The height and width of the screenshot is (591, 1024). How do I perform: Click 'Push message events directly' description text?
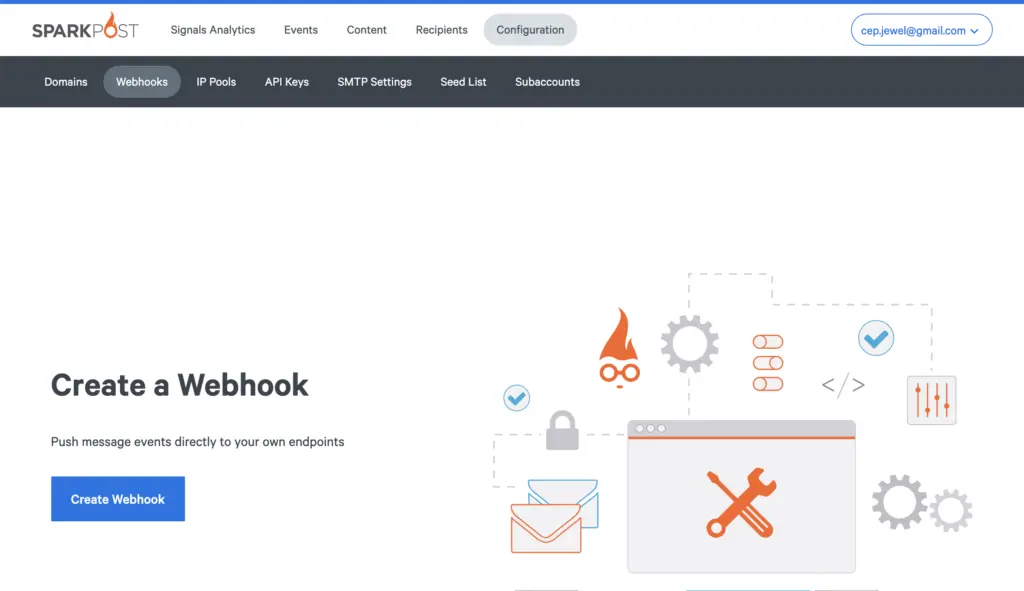197,442
